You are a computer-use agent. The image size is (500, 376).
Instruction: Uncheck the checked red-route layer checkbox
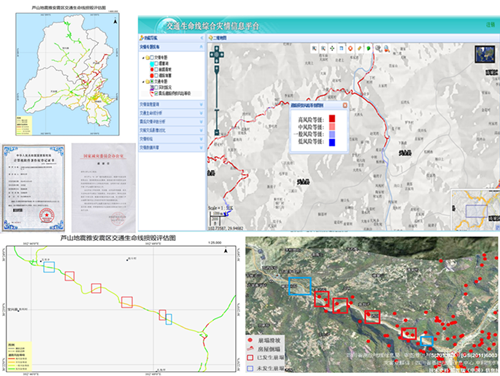tap(156, 93)
